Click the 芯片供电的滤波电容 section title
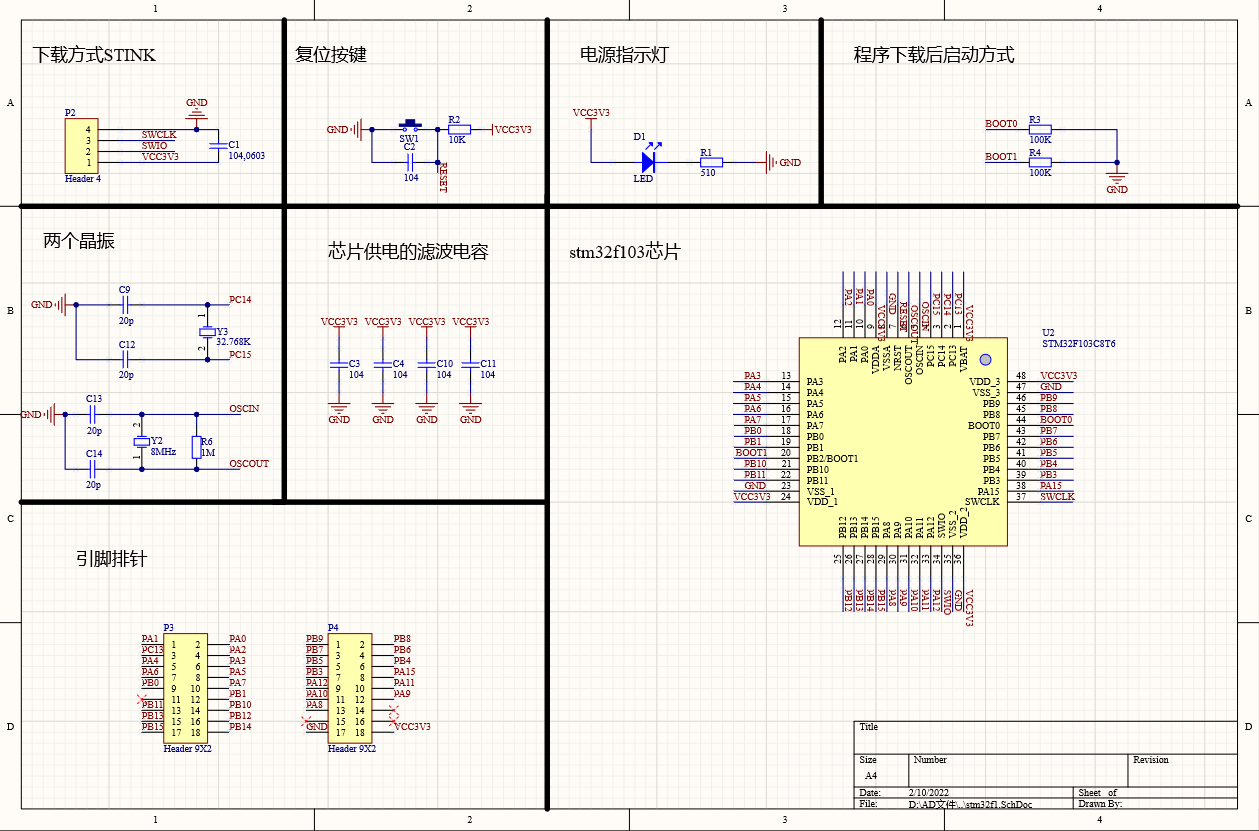 (x=408, y=251)
